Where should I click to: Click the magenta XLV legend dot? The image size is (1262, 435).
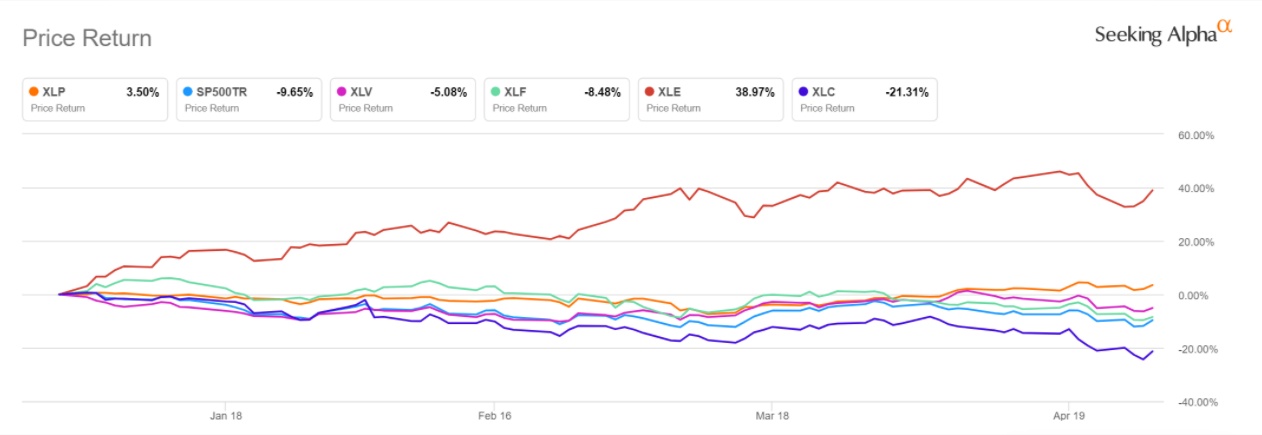pos(344,92)
